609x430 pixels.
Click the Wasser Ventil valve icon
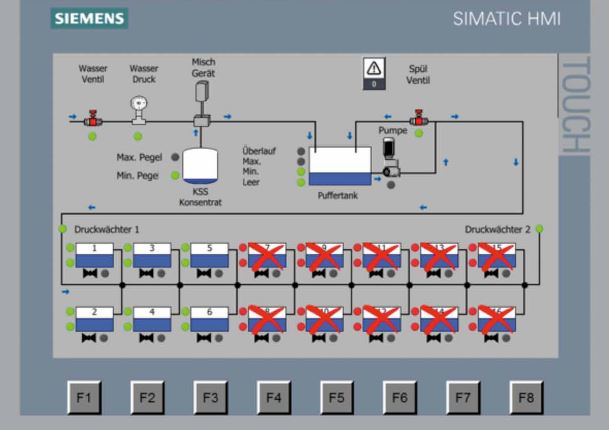pyautogui.click(x=93, y=117)
